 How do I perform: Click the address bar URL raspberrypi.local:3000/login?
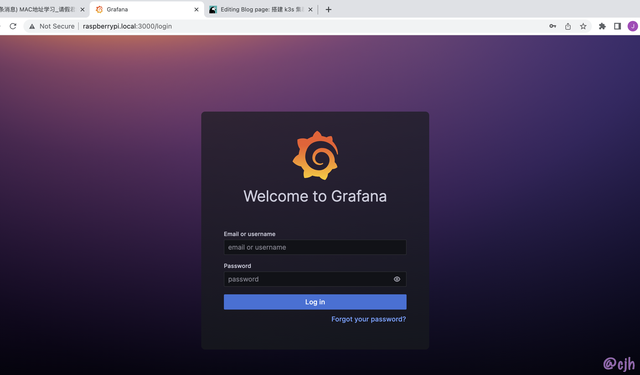[127, 26]
